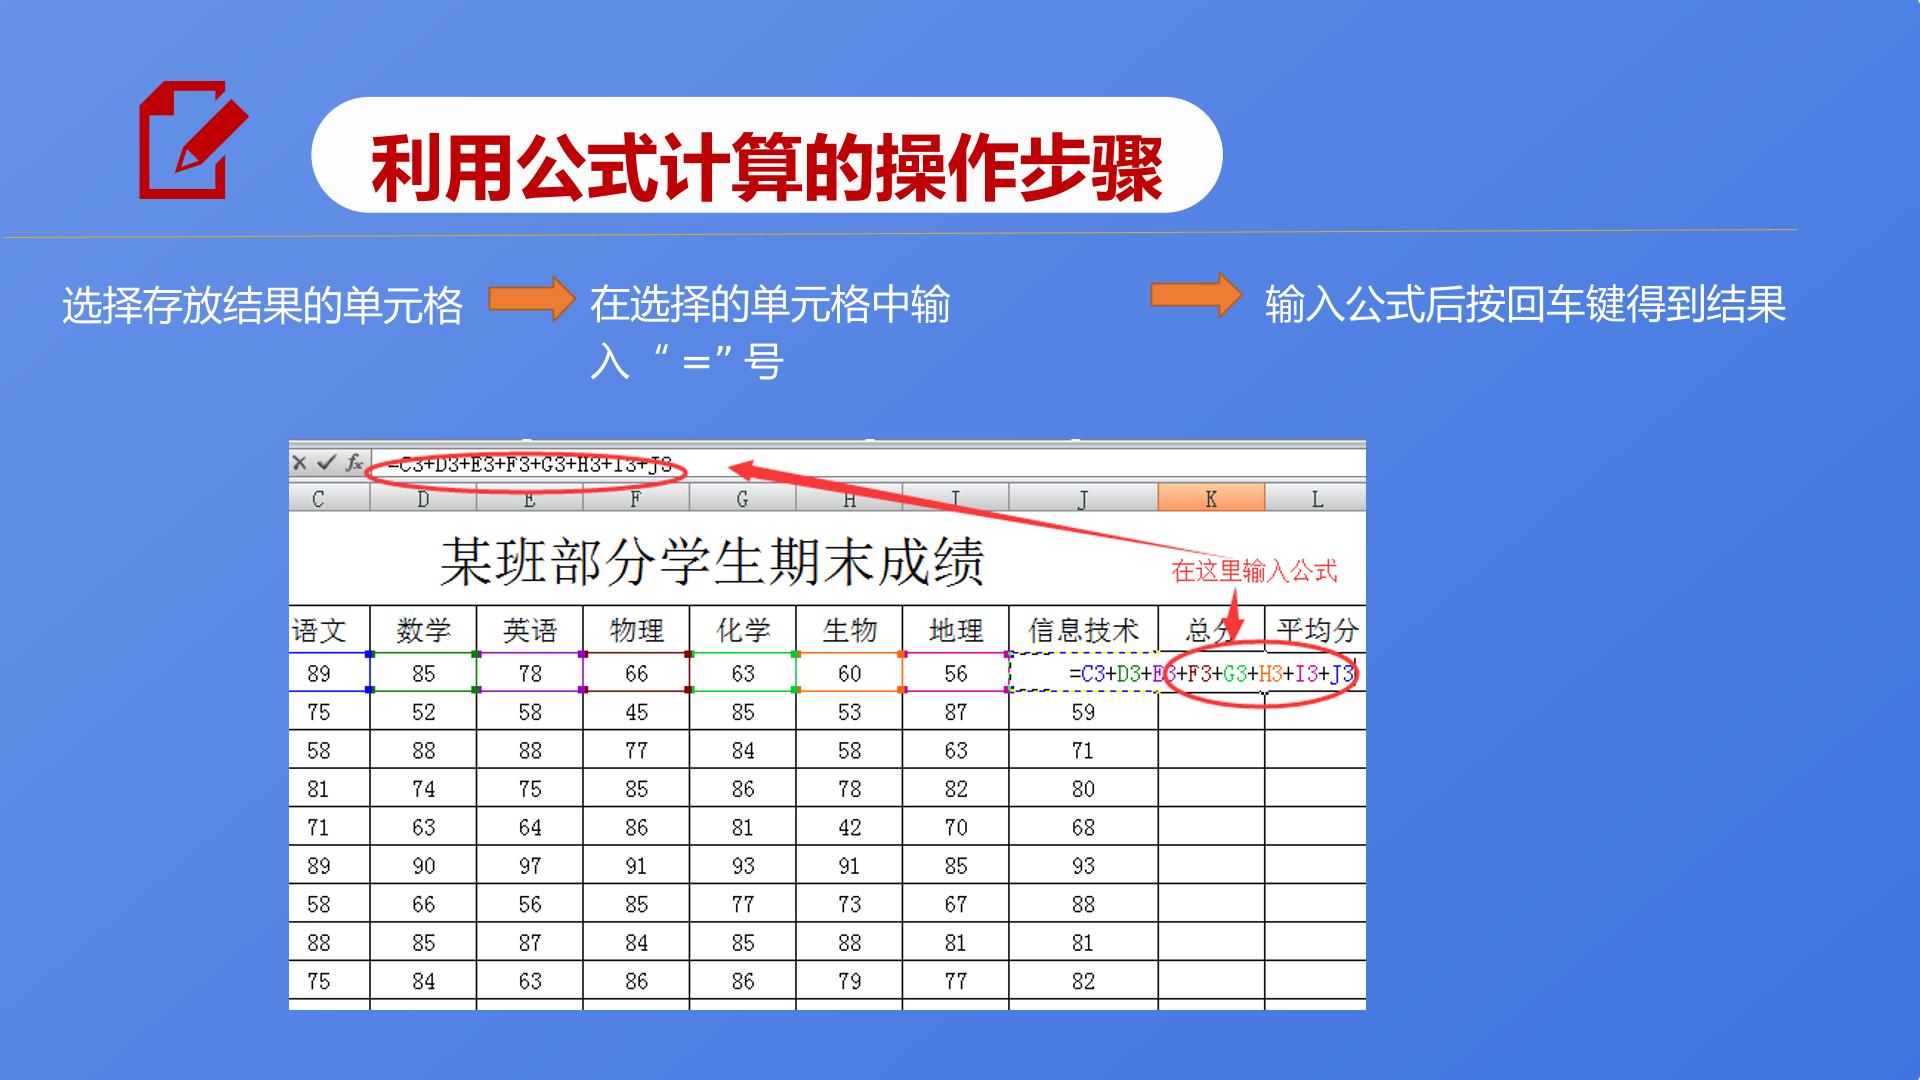
Task: Select the 语文 cell with value 89 in formula row
Action: click(x=329, y=673)
